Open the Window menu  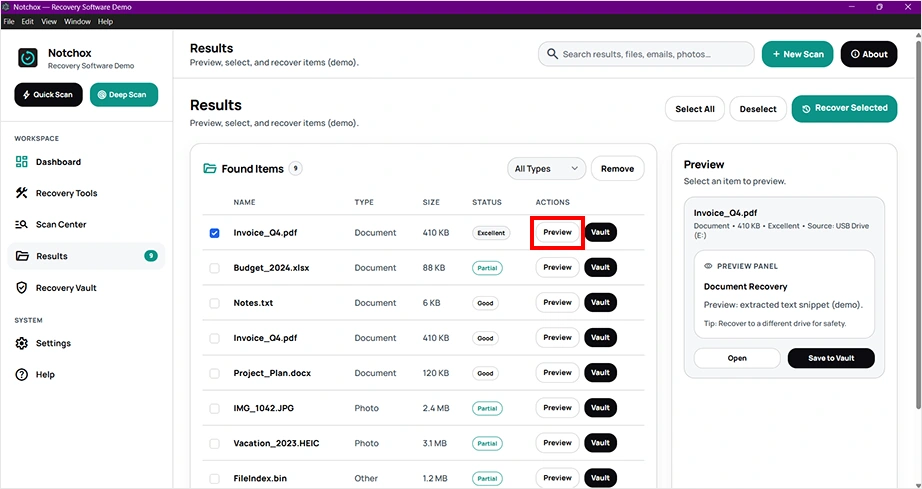pos(77,21)
